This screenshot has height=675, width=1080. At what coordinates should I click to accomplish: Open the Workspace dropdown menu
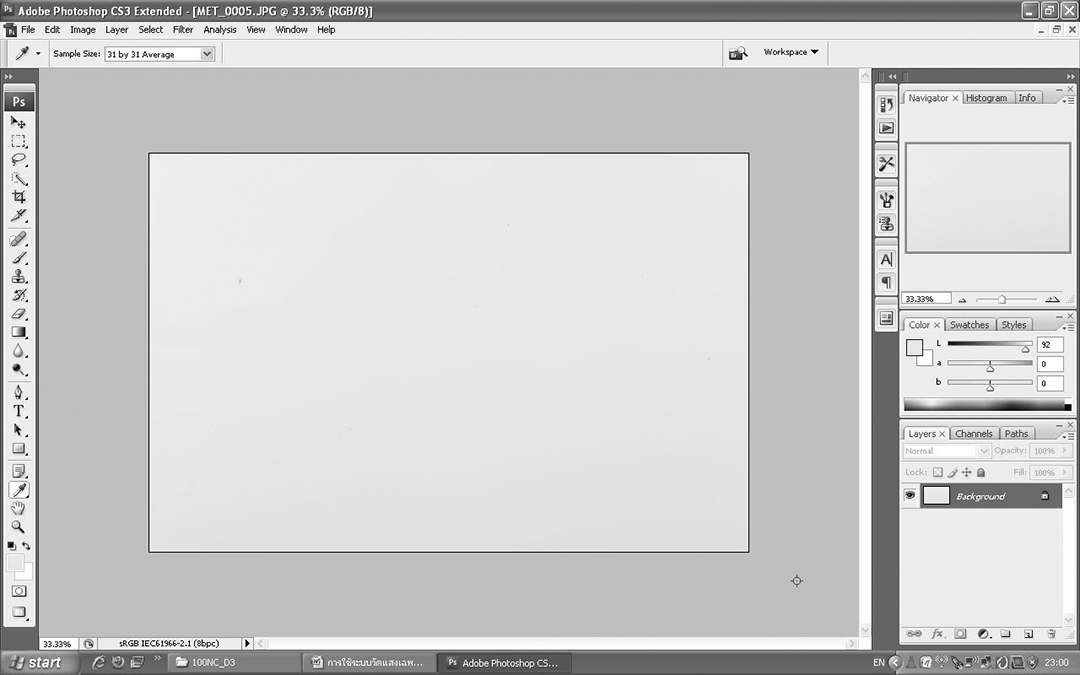(x=791, y=52)
